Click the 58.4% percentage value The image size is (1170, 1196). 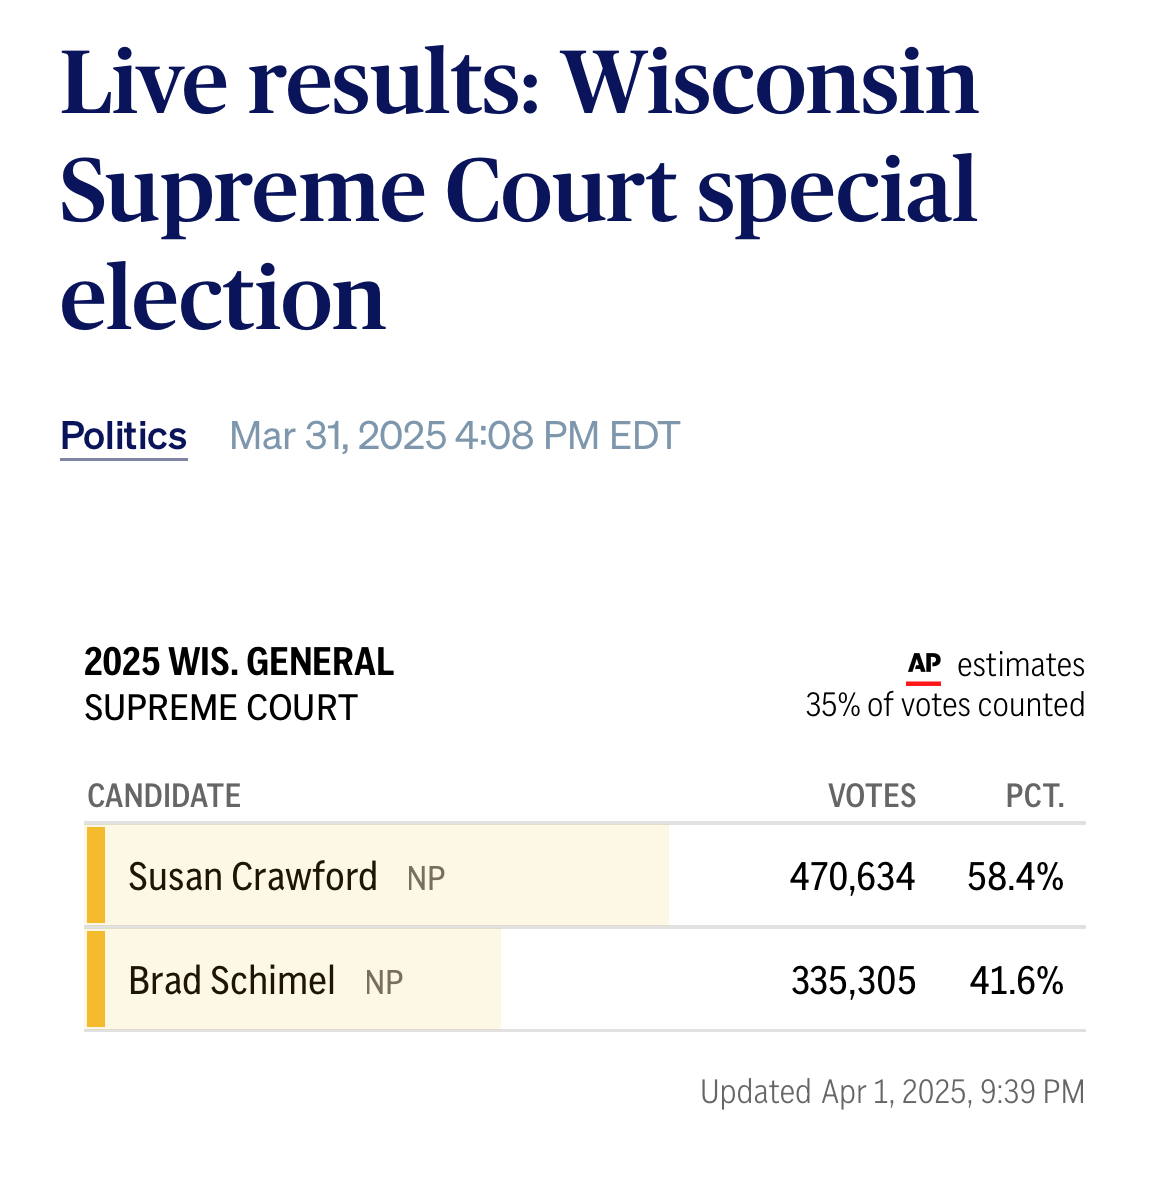[x=1015, y=877]
